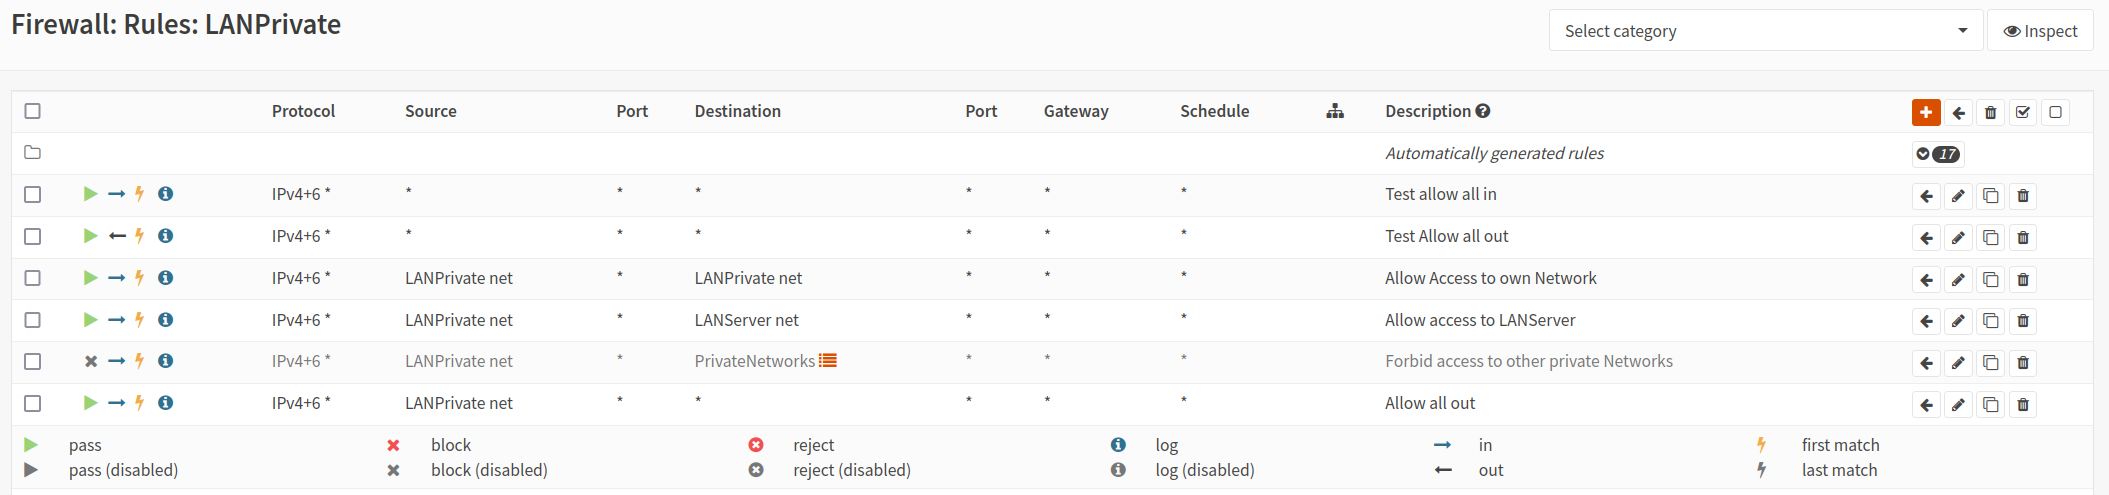Edit the 'Allow Access to own Network' rule
This screenshot has height=495, width=2109.
pyautogui.click(x=1958, y=280)
